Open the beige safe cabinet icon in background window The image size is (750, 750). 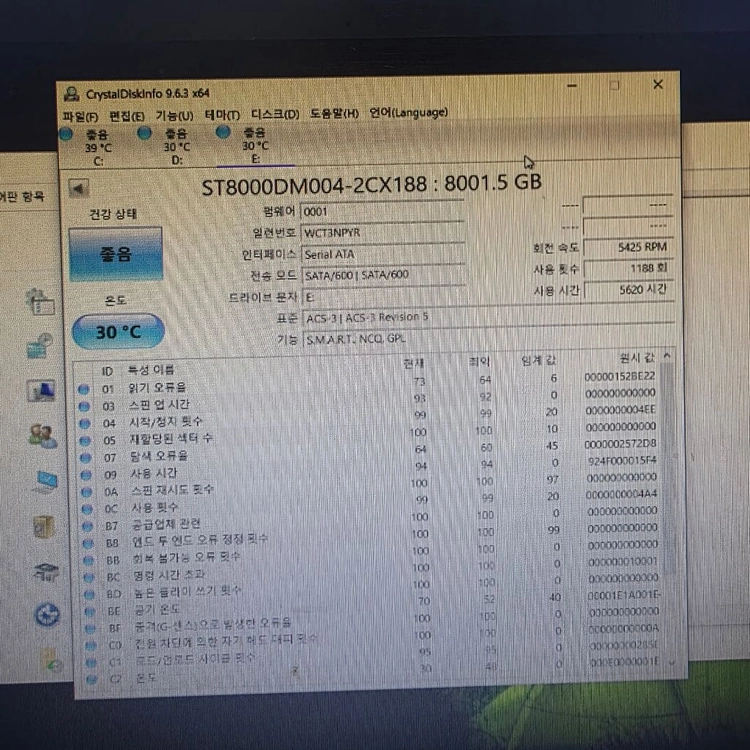point(44,527)
